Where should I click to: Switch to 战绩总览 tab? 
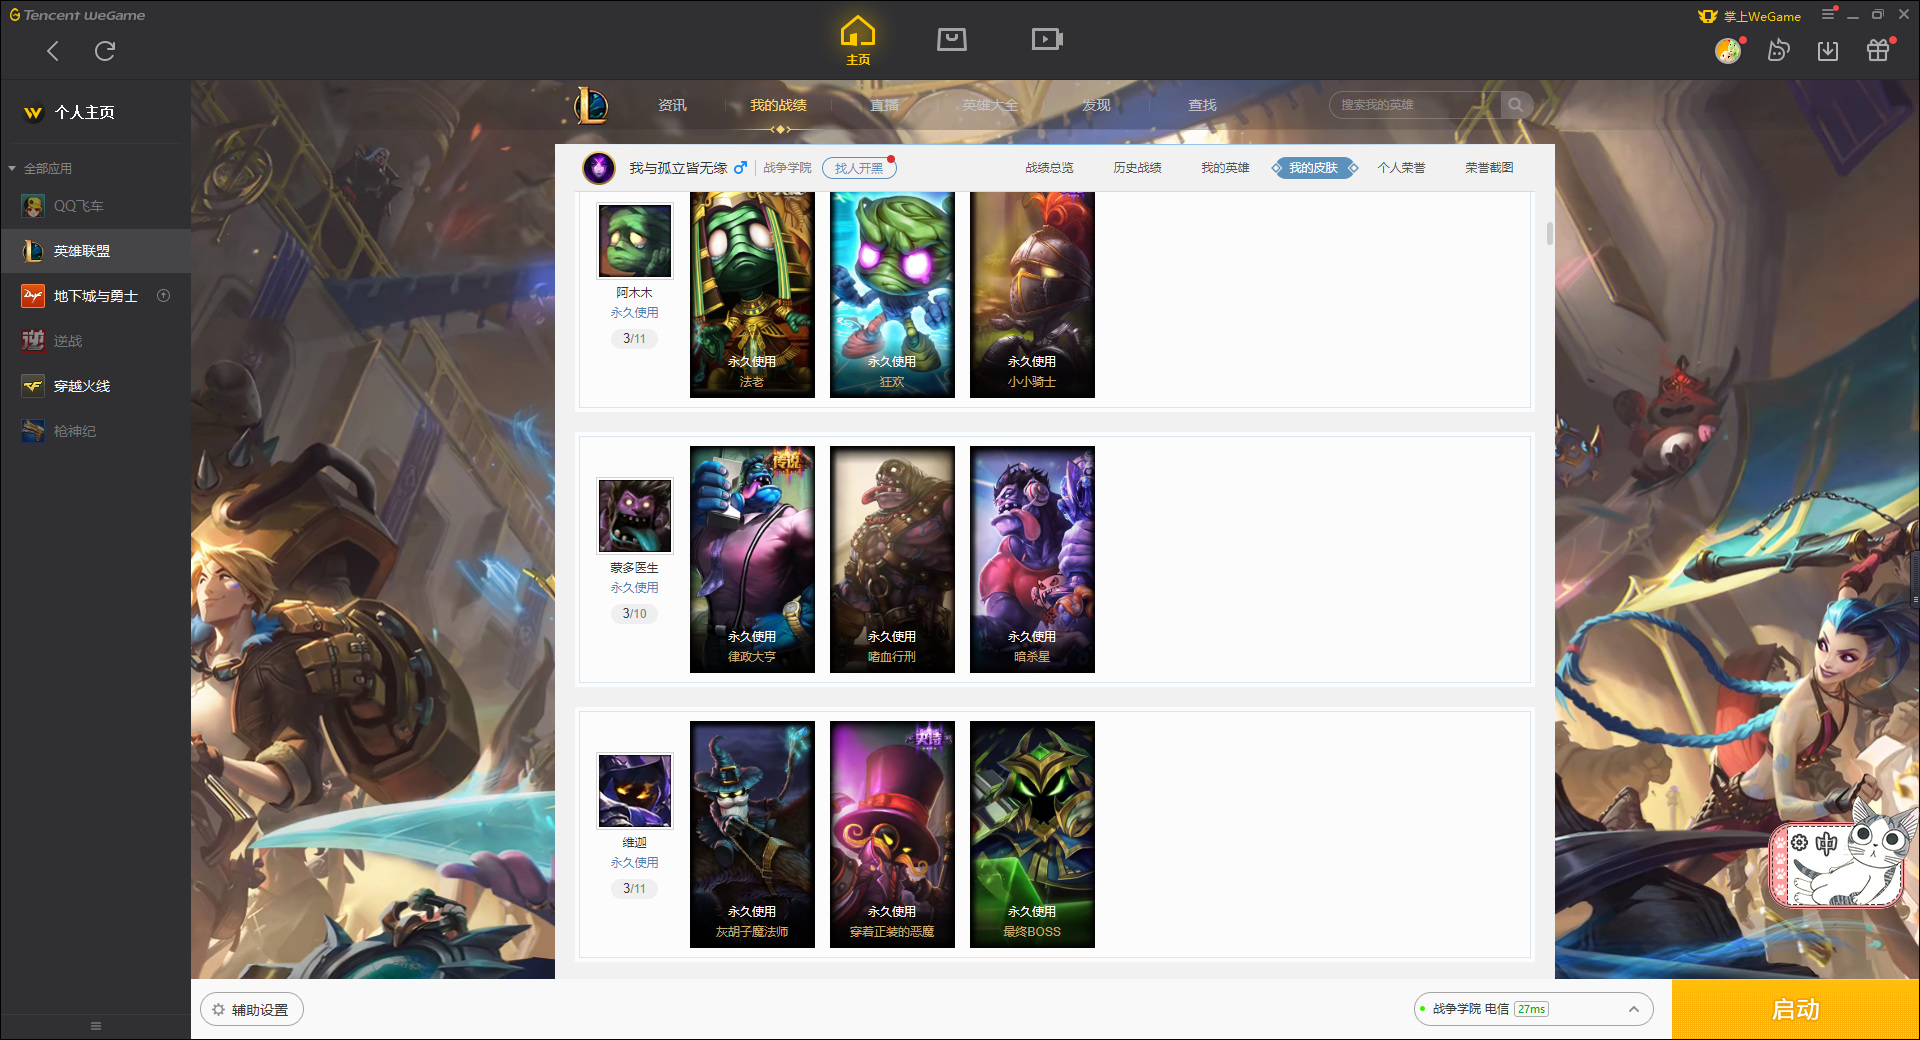pyautogui.click(x=1049, y=168)
